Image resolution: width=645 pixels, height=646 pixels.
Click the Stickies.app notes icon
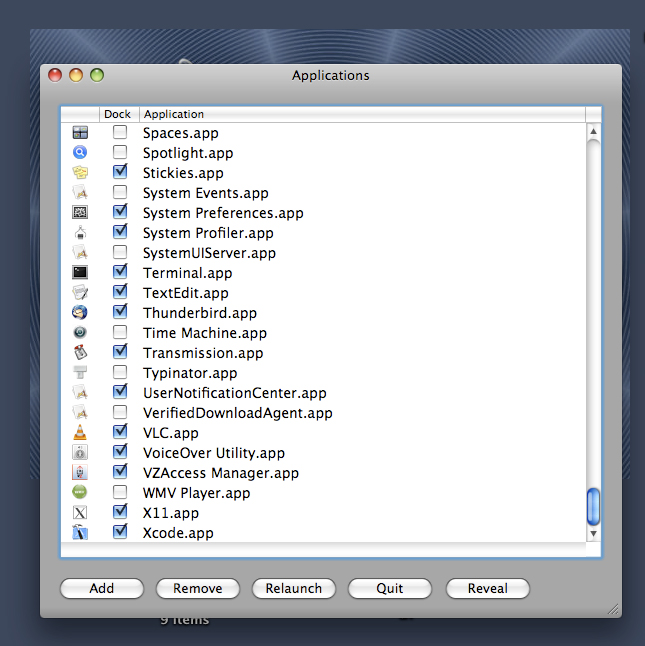pyautogui.click(x=80, y=172)
